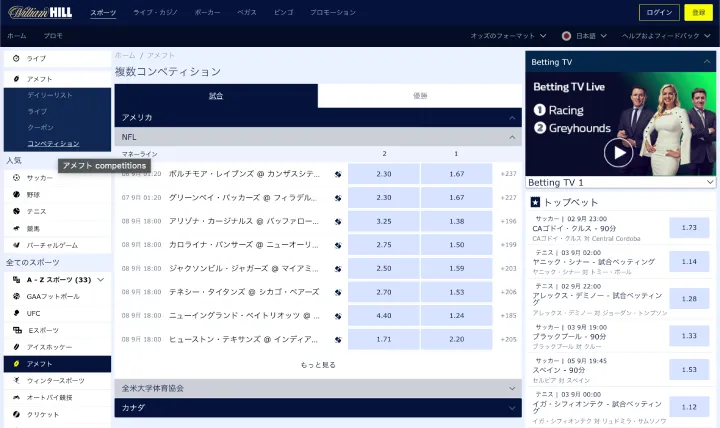Click stats icon for グリーンベイ・パッカーズ match
720x428 pixels.
338,198
